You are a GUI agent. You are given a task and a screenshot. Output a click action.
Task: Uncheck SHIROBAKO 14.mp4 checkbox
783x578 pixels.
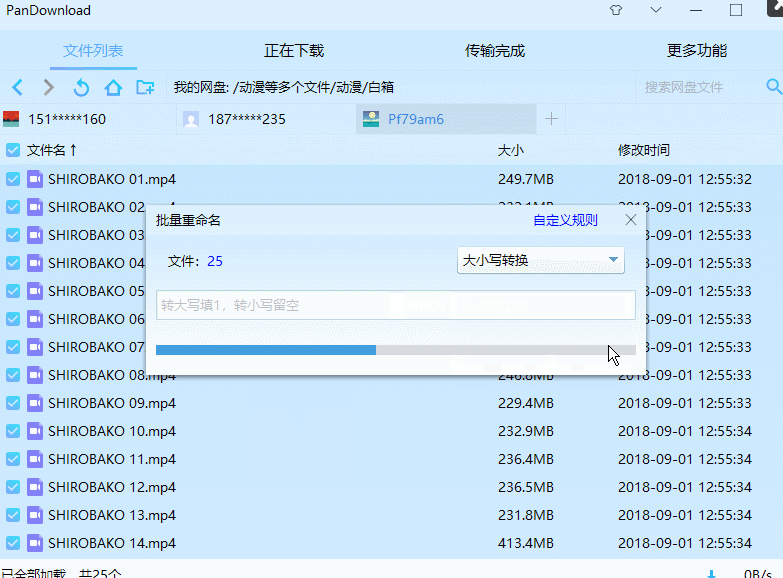point(13,543)
